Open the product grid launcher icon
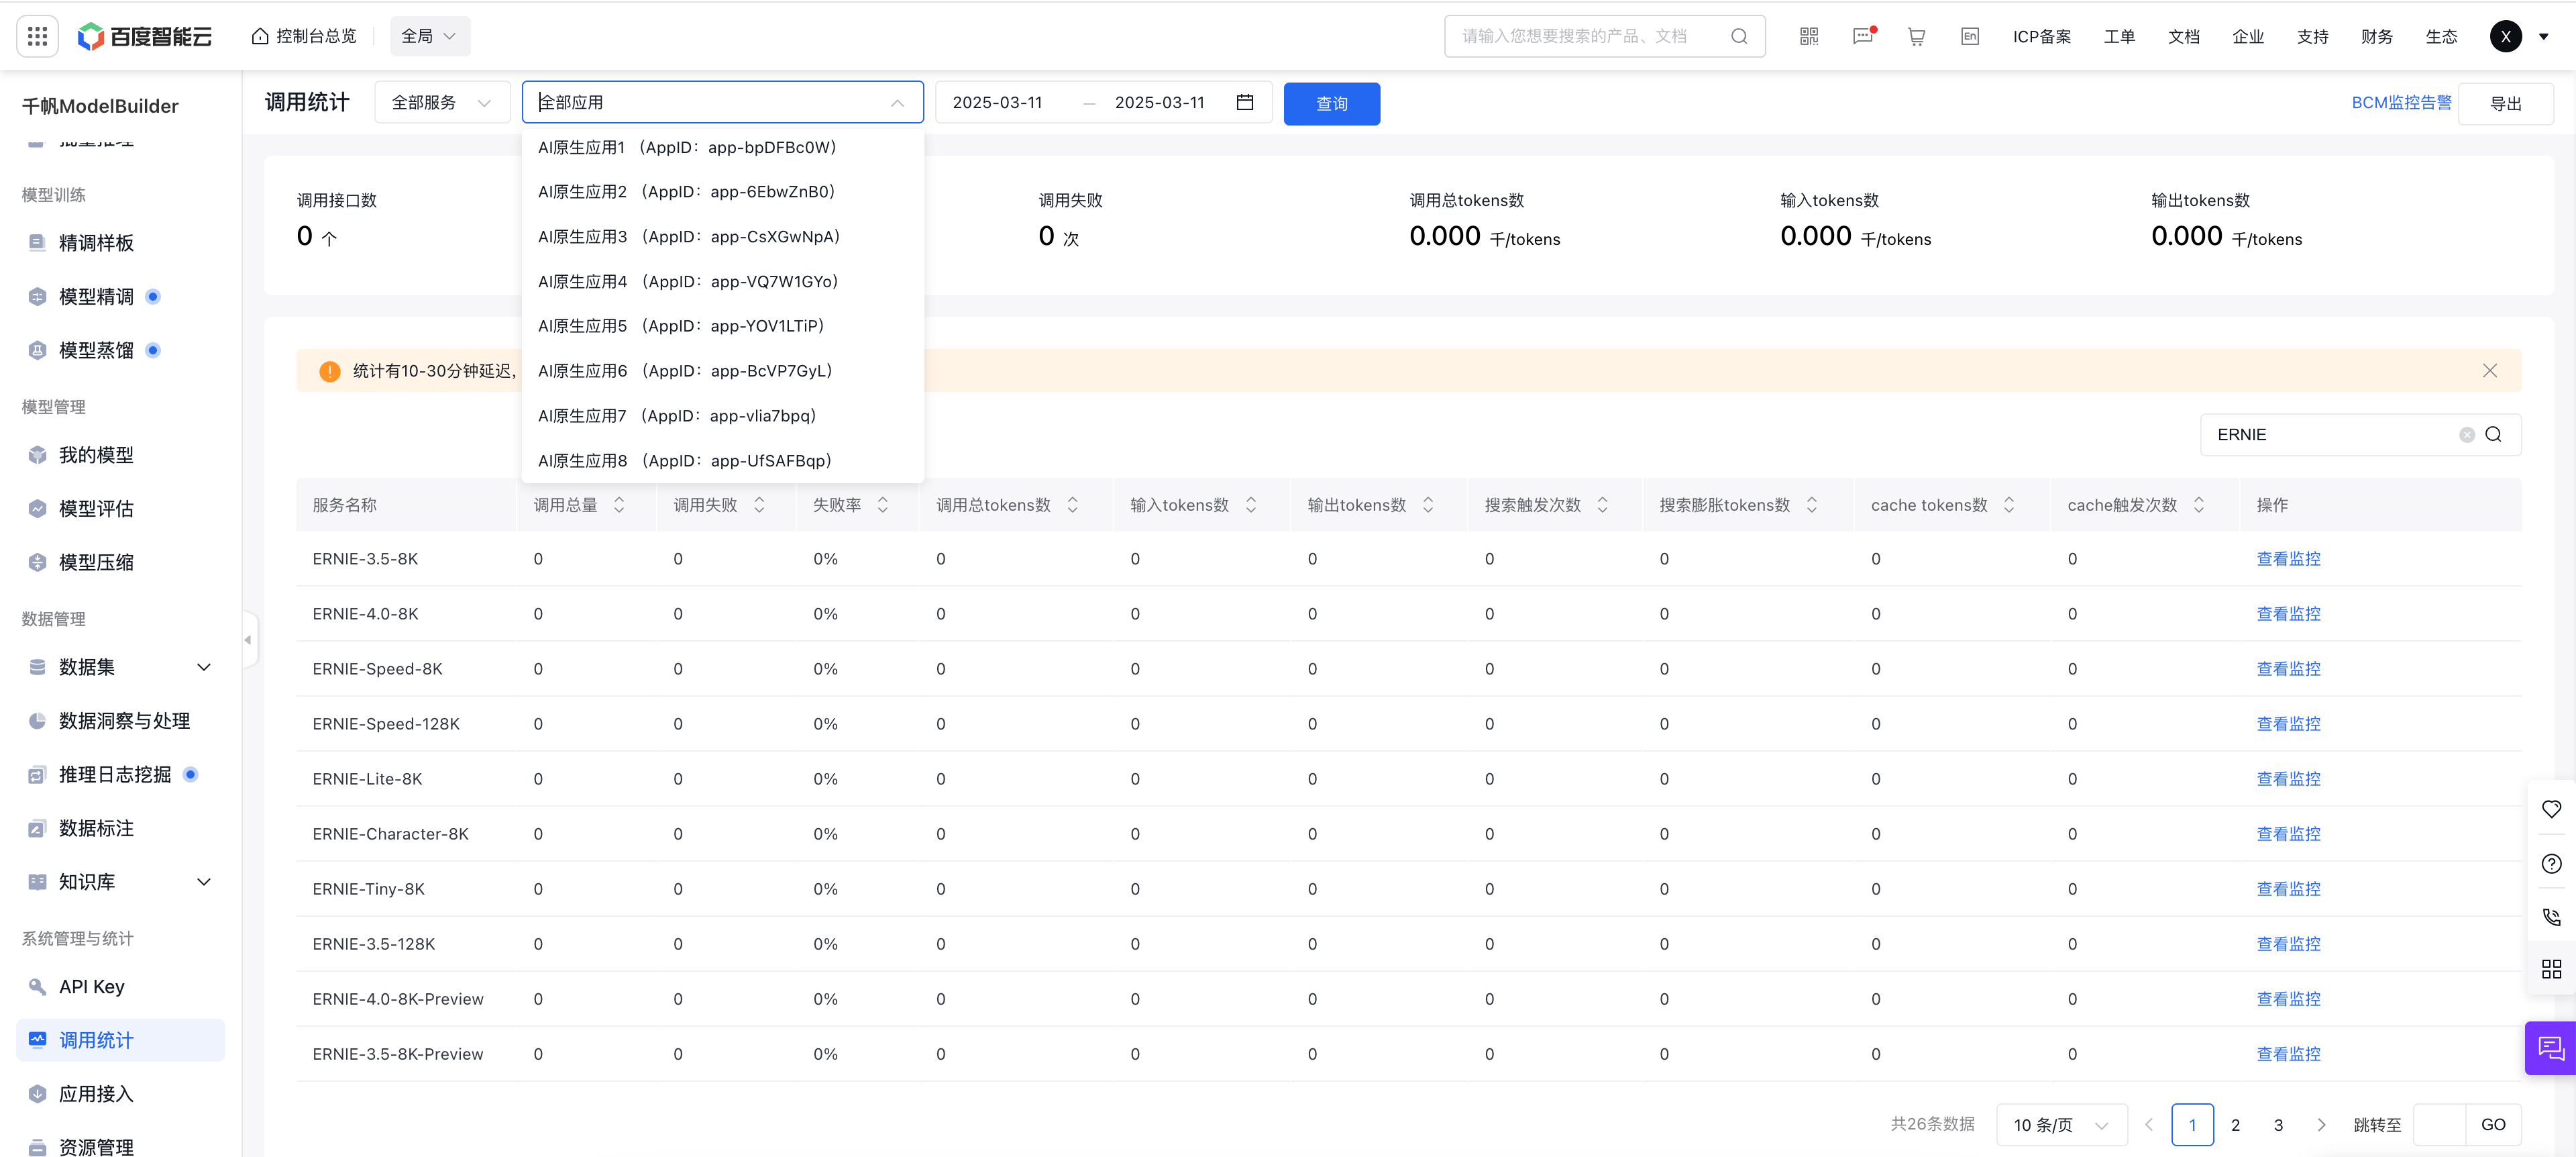2576x1157 pixels. (x=38, y=36)
